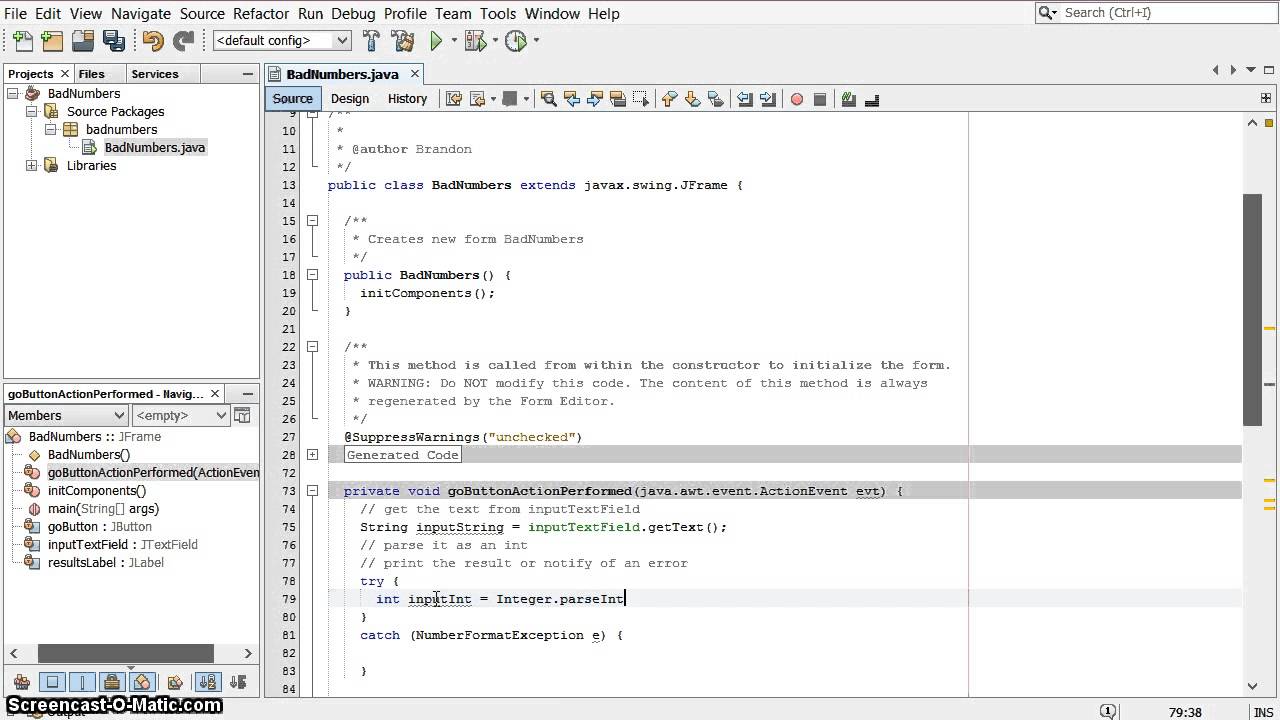The width and height of the screenshot is (1280, 720).
Task: Click Stop Macro Recording icon
Action: click(820, 99)
